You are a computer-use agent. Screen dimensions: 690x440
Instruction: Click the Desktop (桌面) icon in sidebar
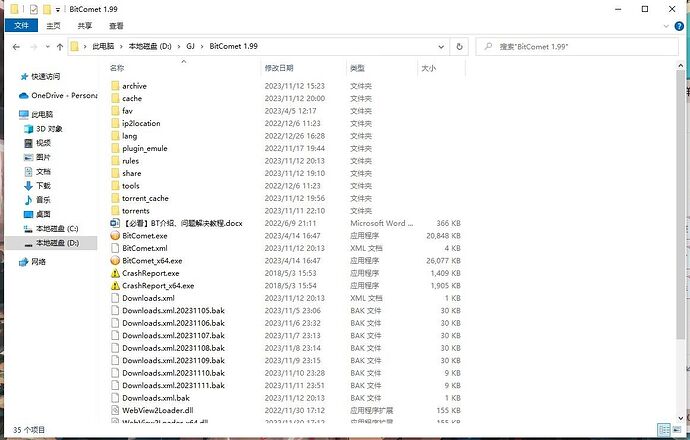pos(29,214)
